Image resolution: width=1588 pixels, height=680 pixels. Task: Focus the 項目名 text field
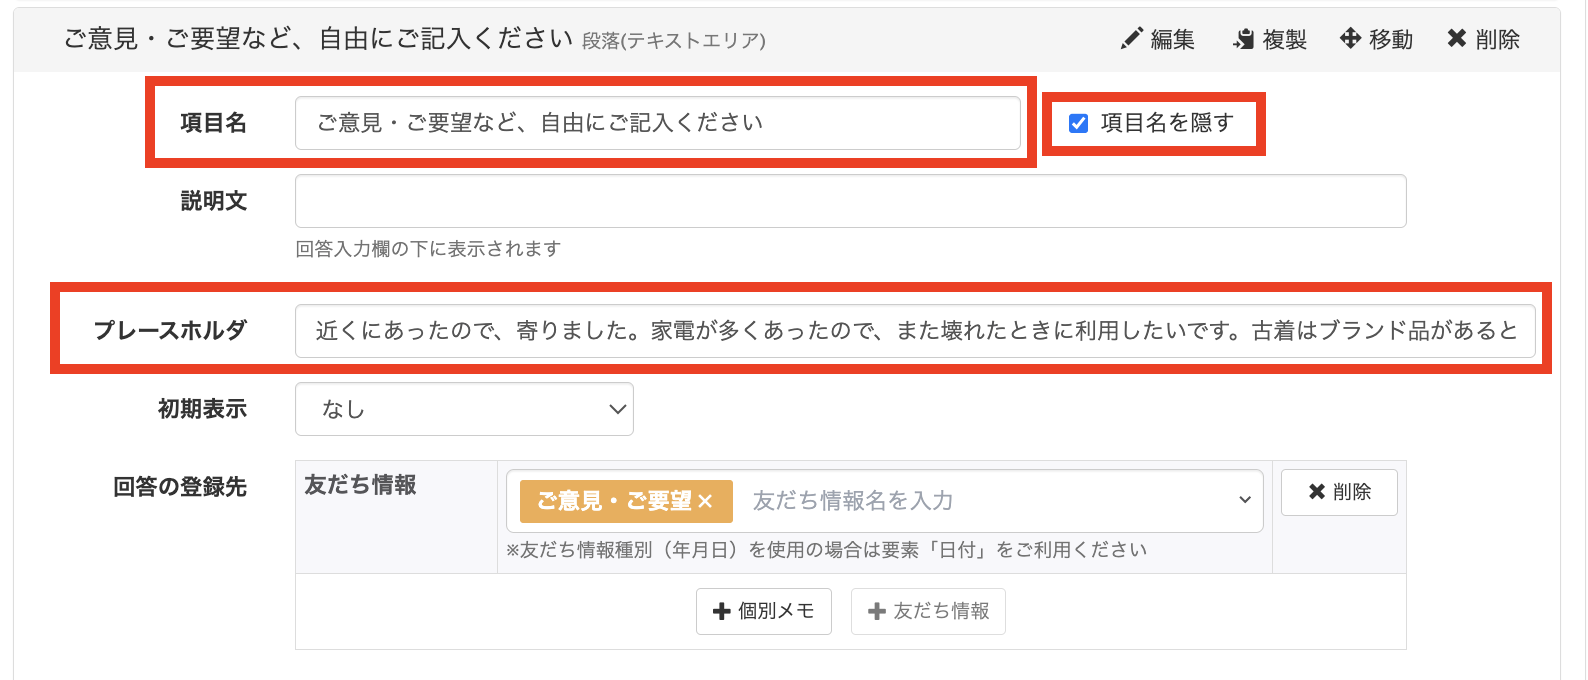pyautogui.click(x=658, y=123)
